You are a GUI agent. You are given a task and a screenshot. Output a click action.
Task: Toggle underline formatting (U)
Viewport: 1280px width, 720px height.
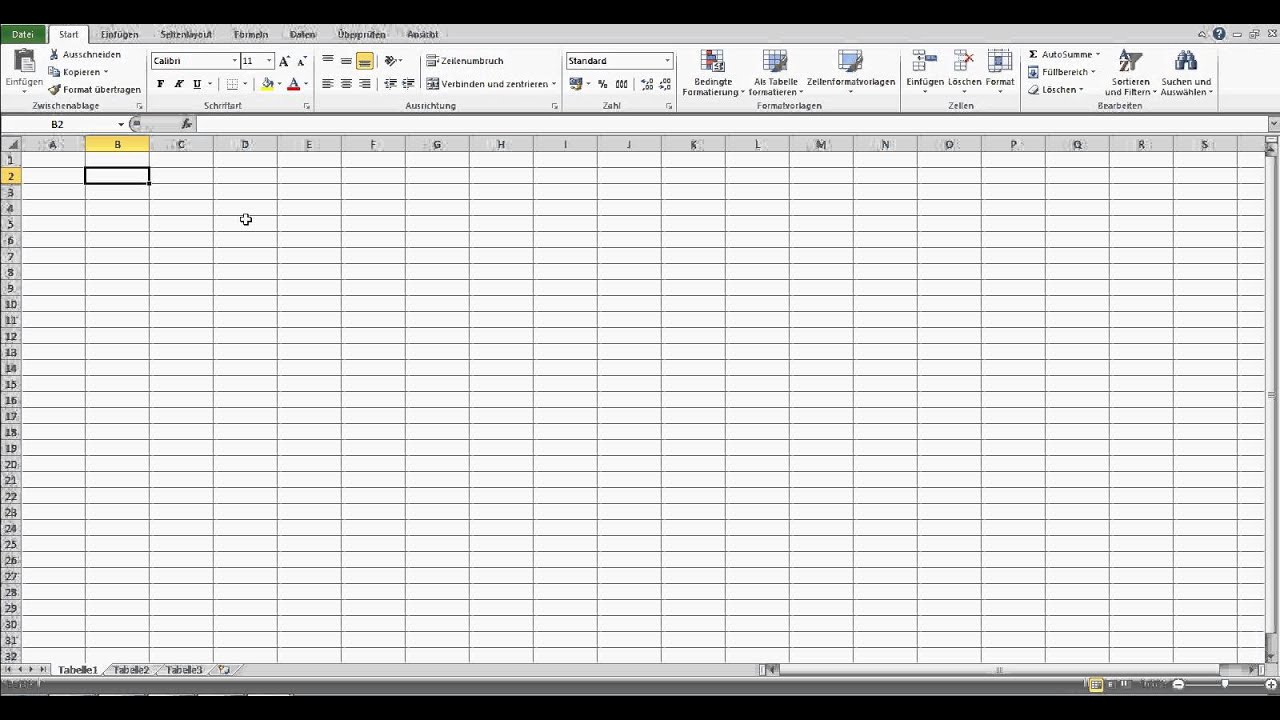pos(196,84)
